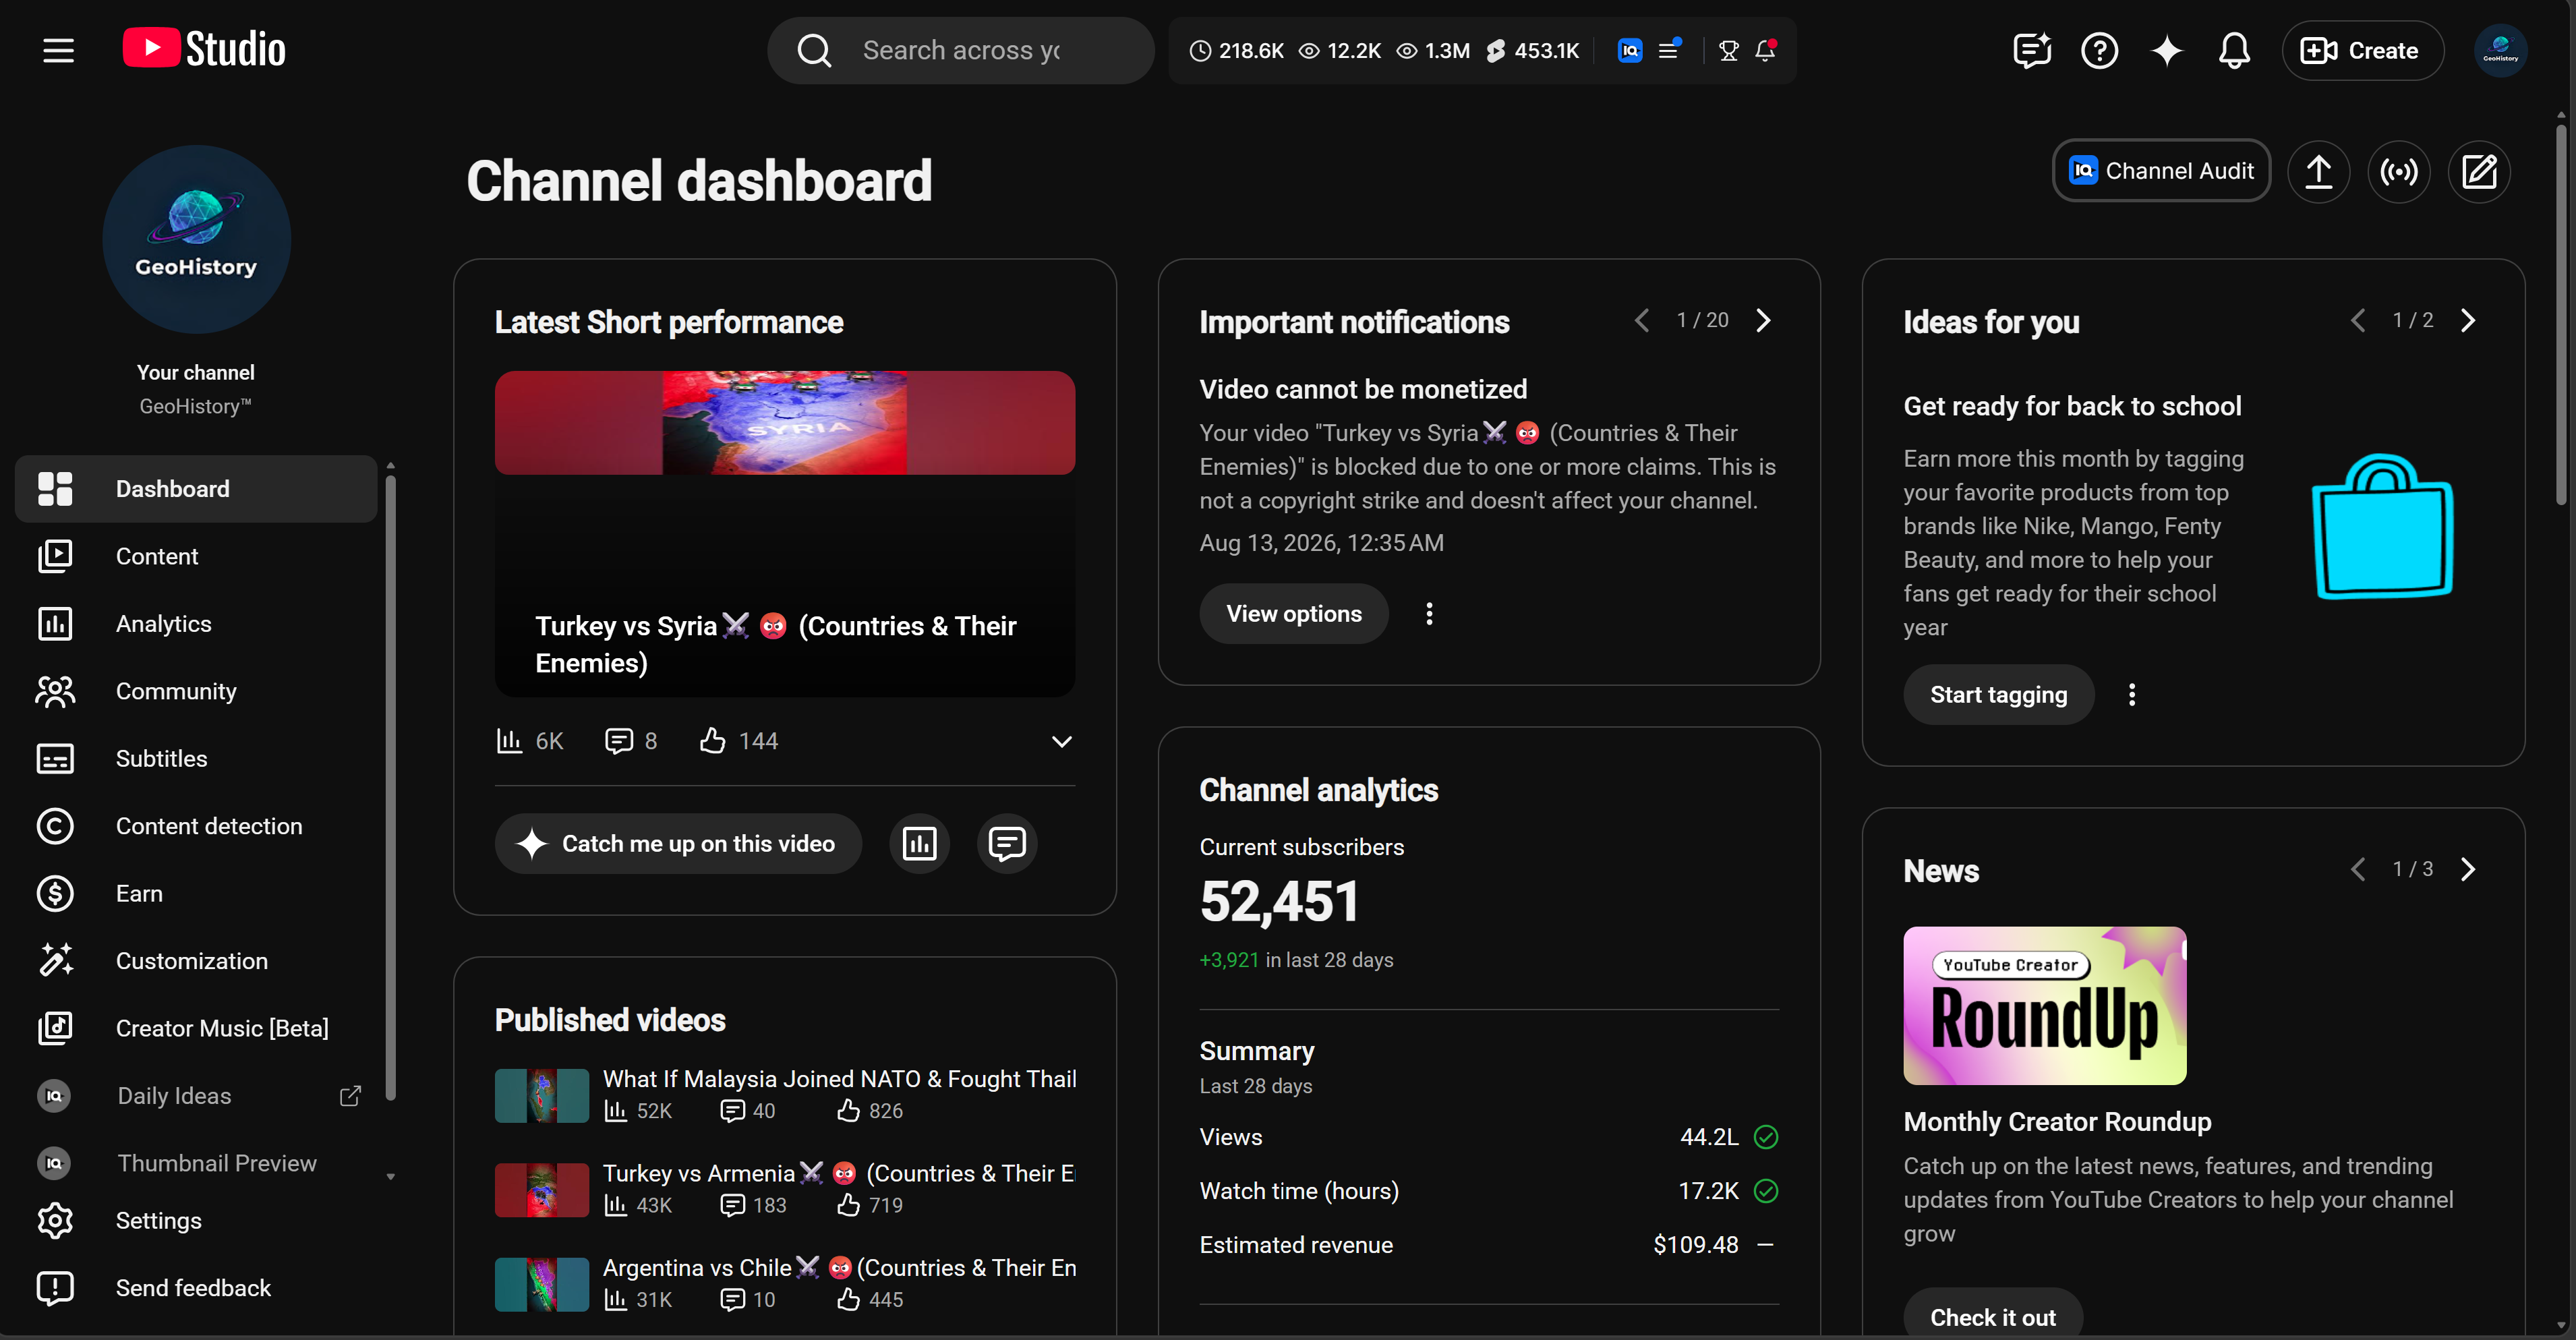Go to next Ideas for you card

2468,320
